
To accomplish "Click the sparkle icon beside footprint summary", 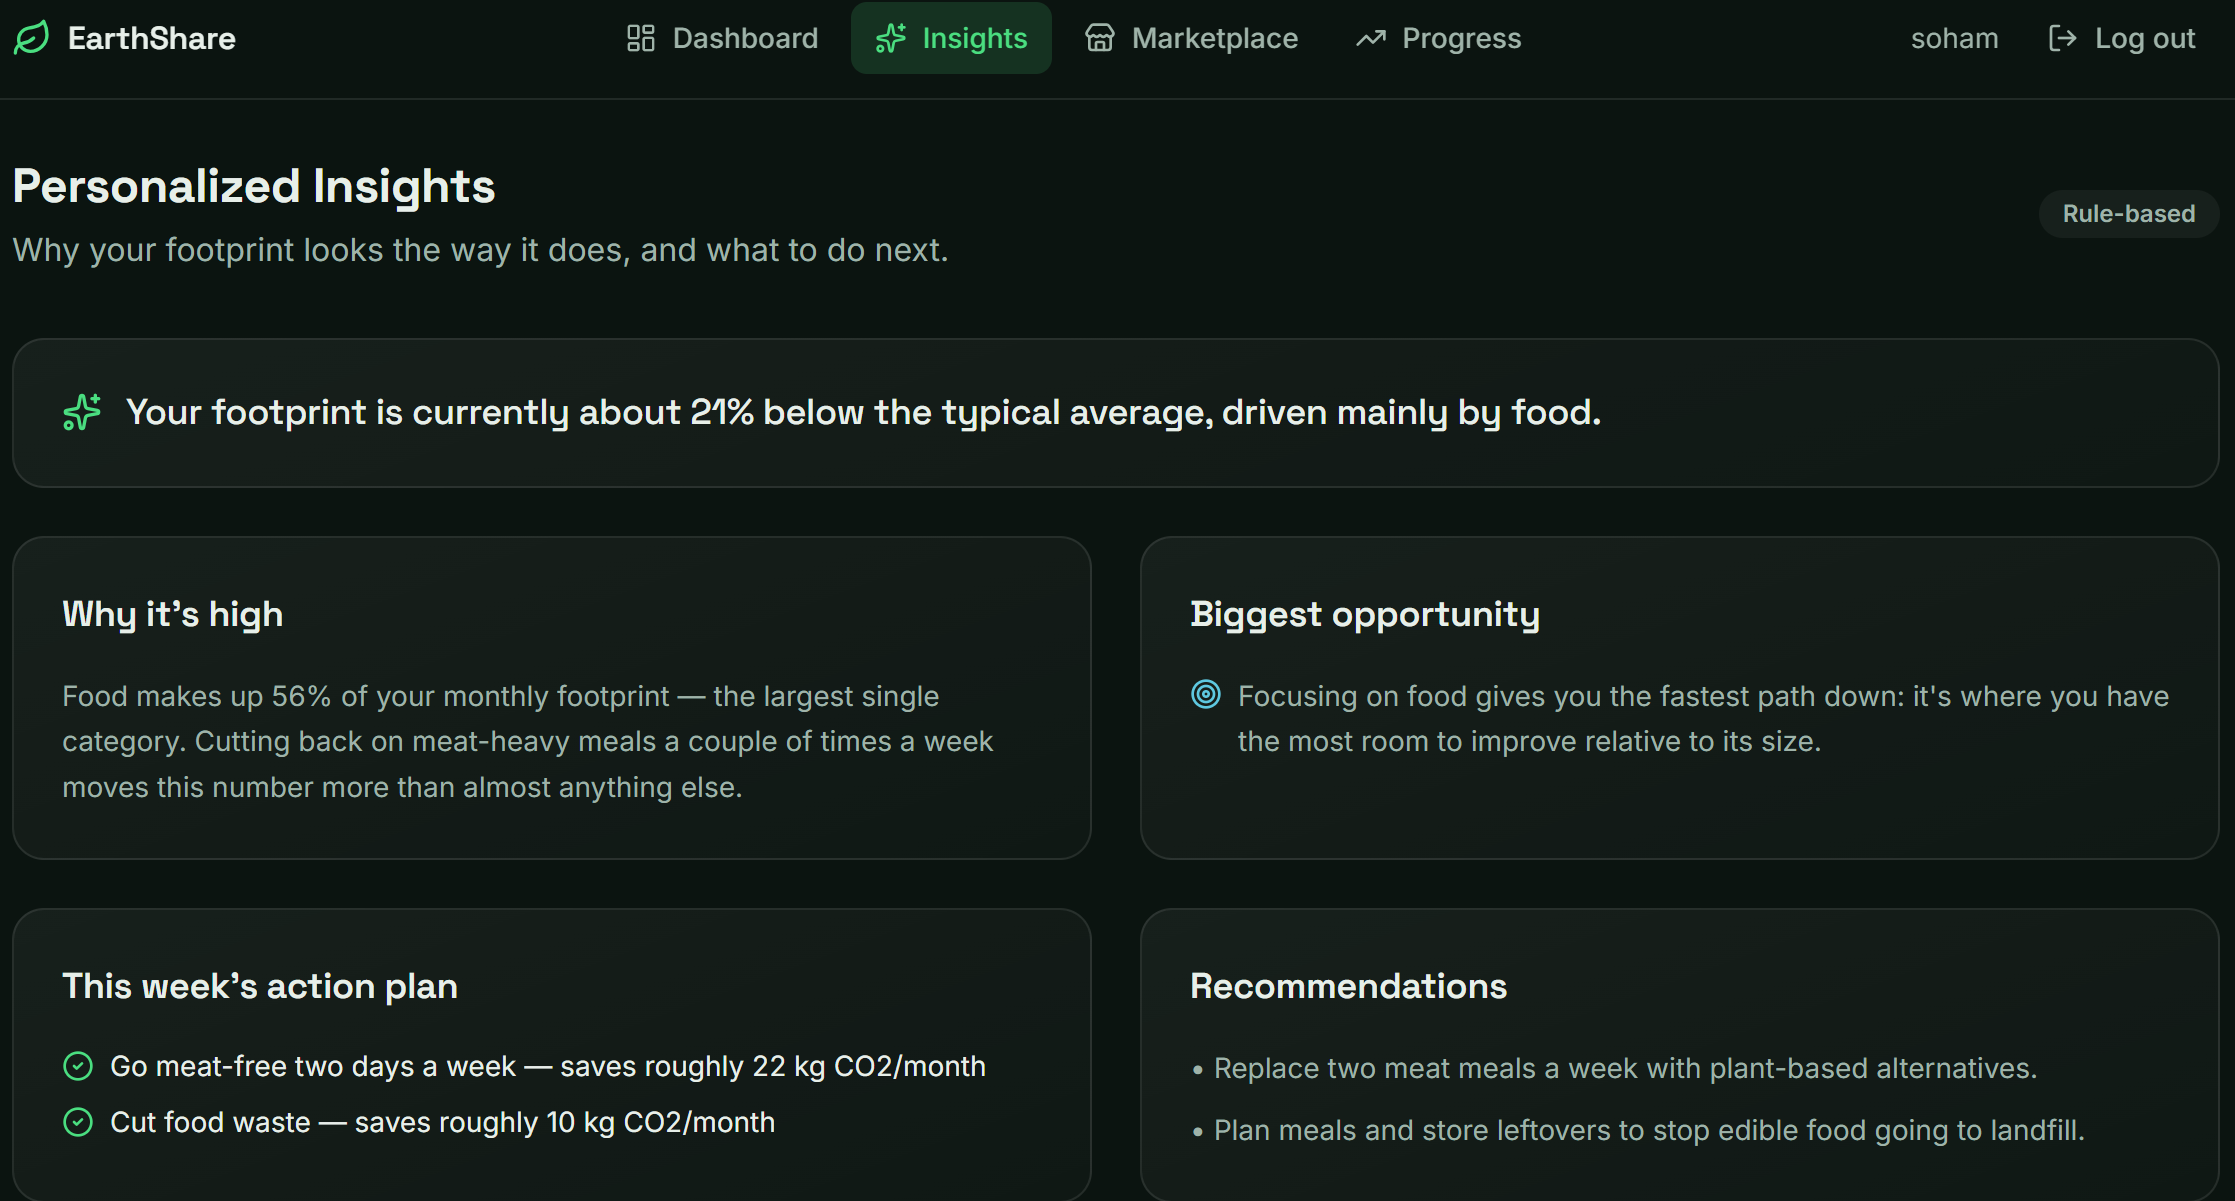I will coord(82,412).
